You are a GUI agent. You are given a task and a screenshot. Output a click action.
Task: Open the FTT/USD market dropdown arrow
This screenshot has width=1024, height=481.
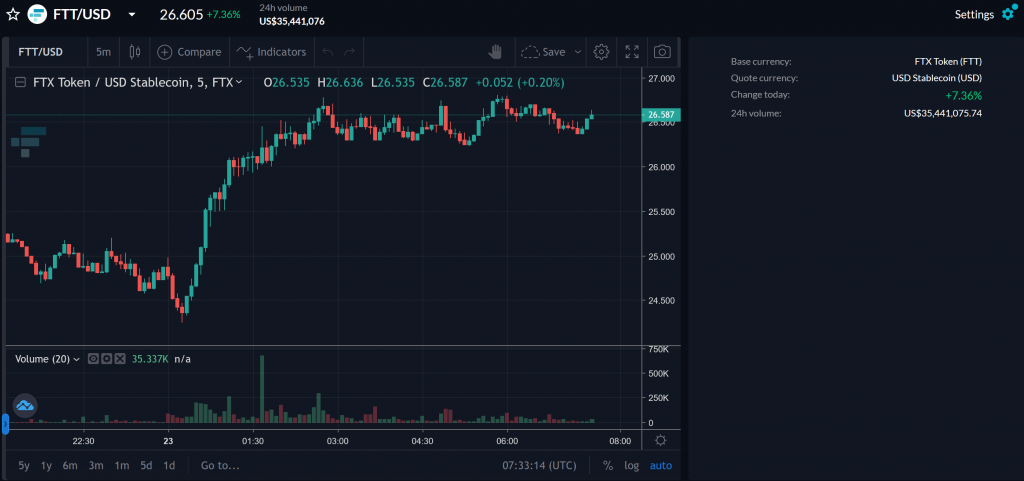(x=132, y=14)
